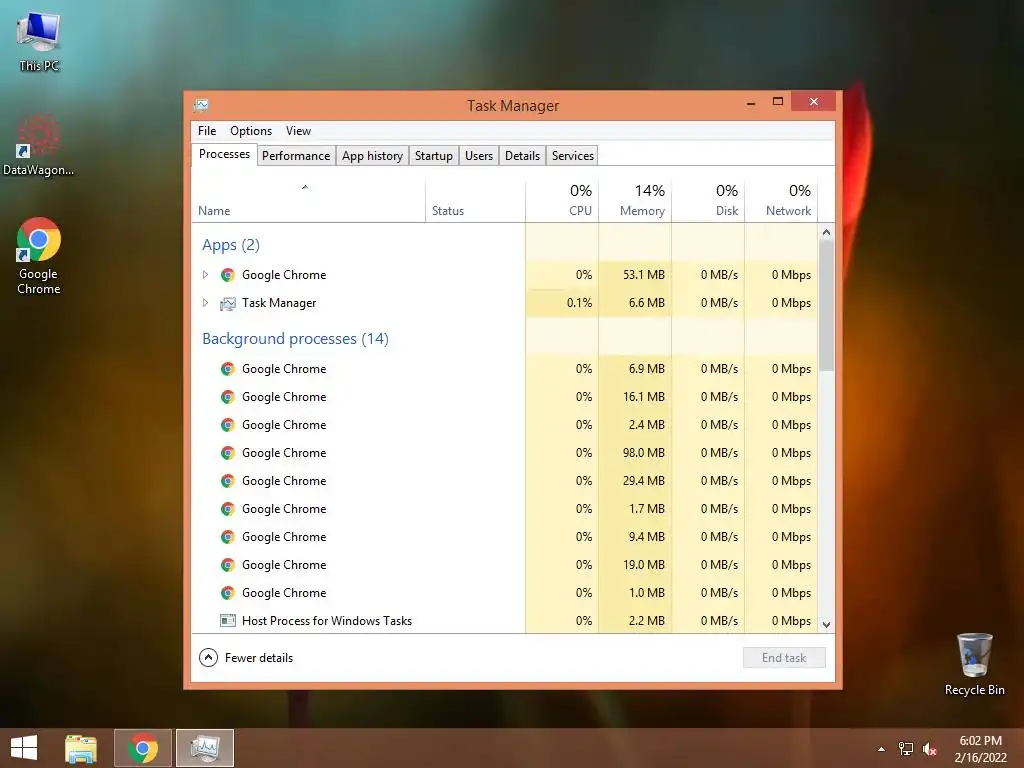Select Chrome process using 1.0 MB
1024x768 pixels.
point(505,593)
